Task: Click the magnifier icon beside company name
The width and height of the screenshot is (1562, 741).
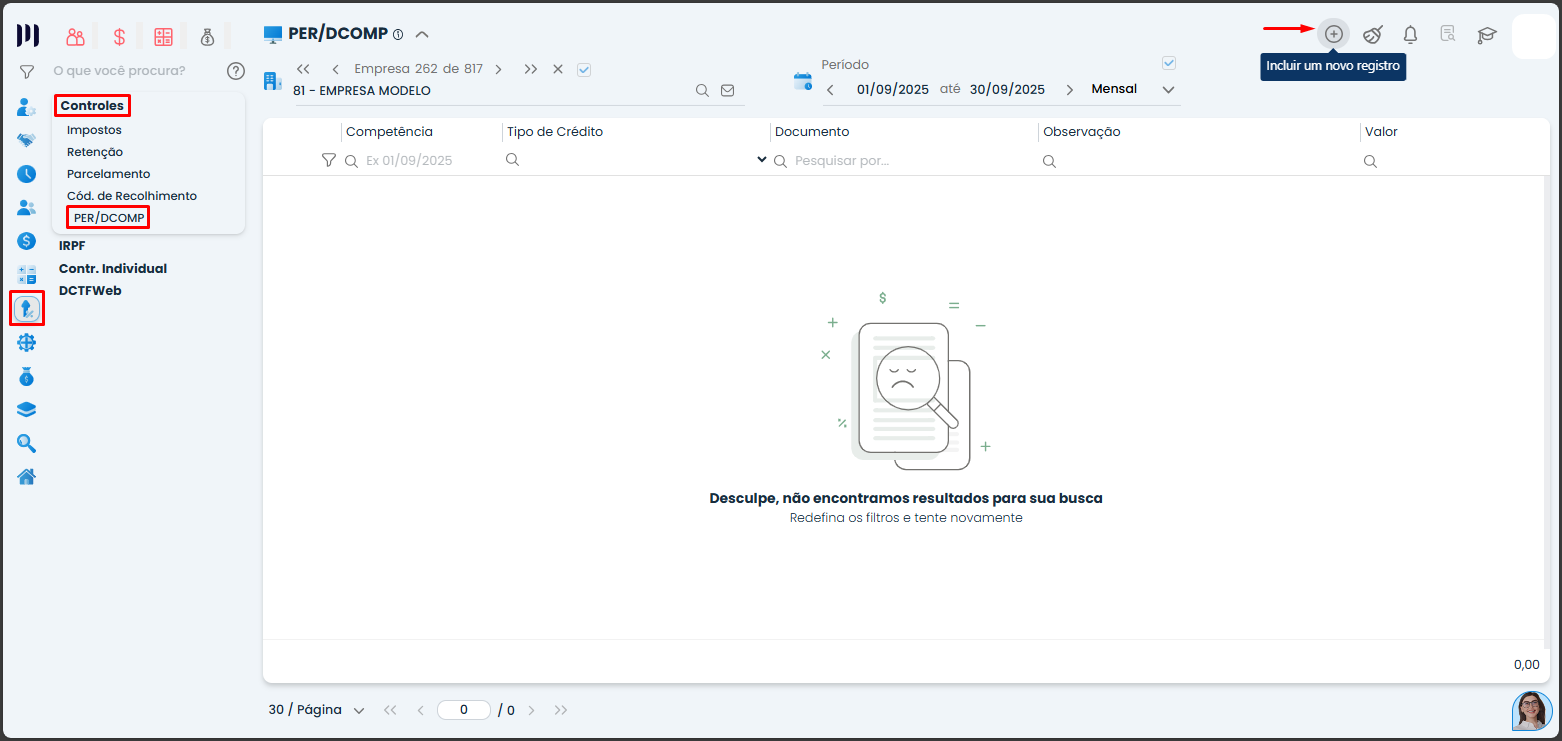Action: (703, 90)
